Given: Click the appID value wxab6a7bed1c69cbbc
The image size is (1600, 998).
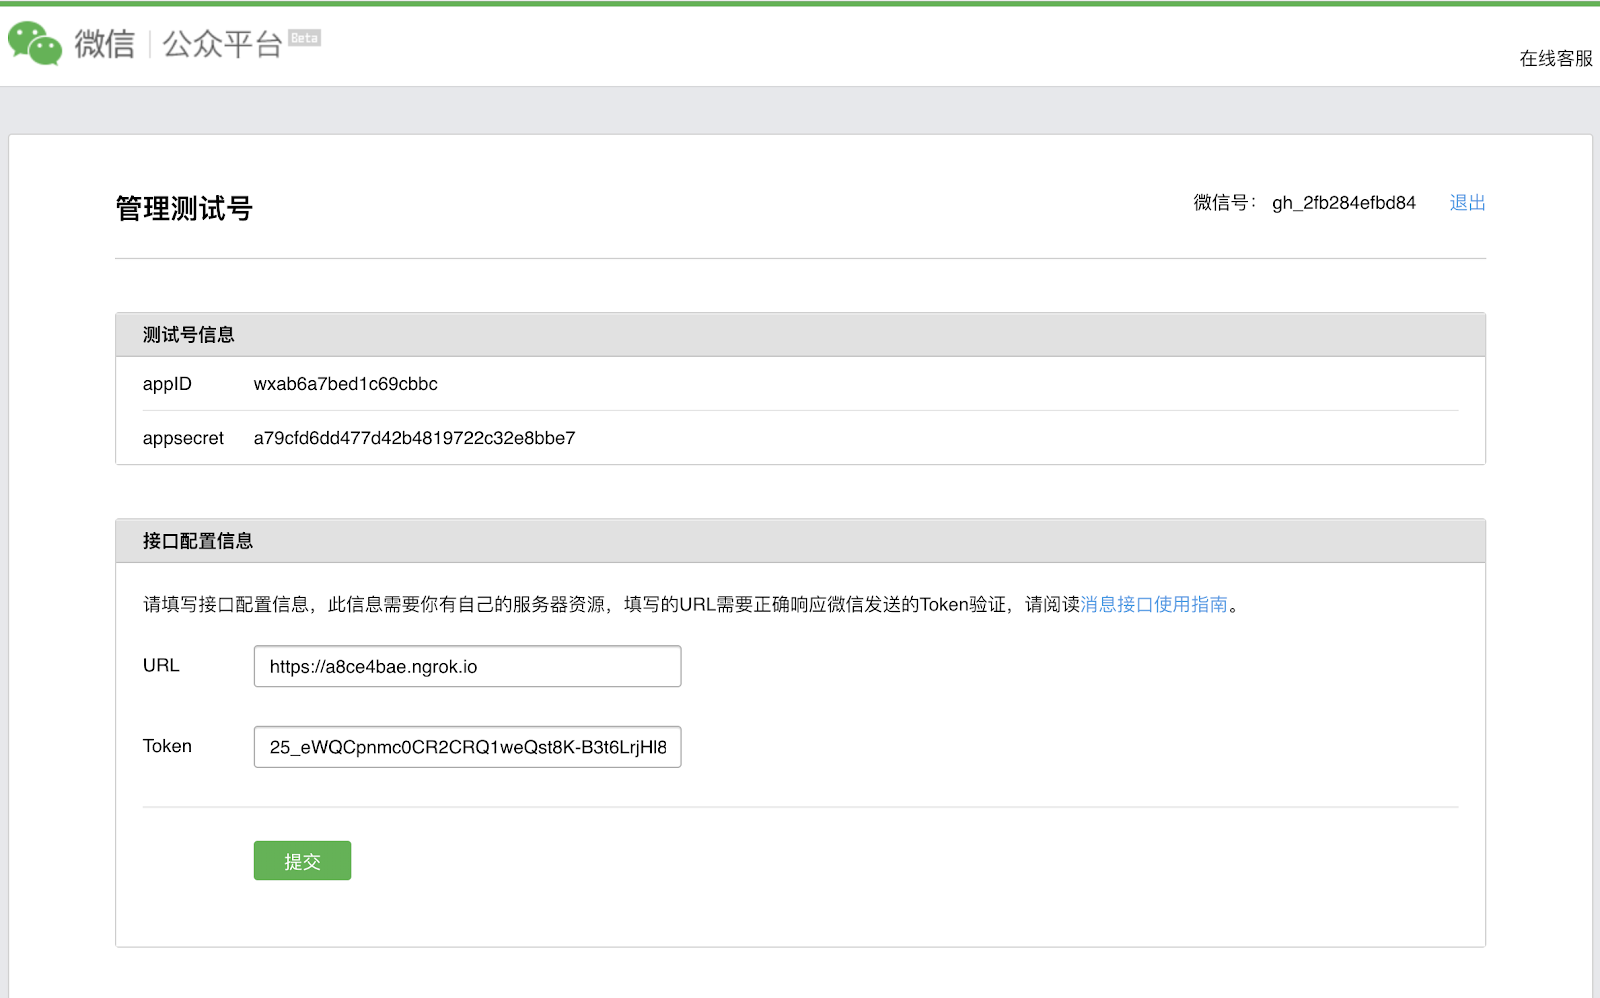Looking at the screenshot, I should (345, 384).
